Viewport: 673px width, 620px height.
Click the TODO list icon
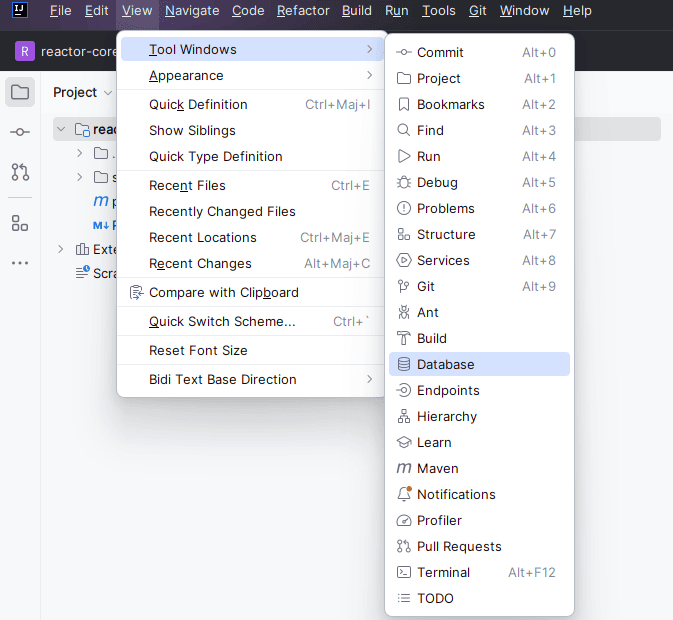403,598
